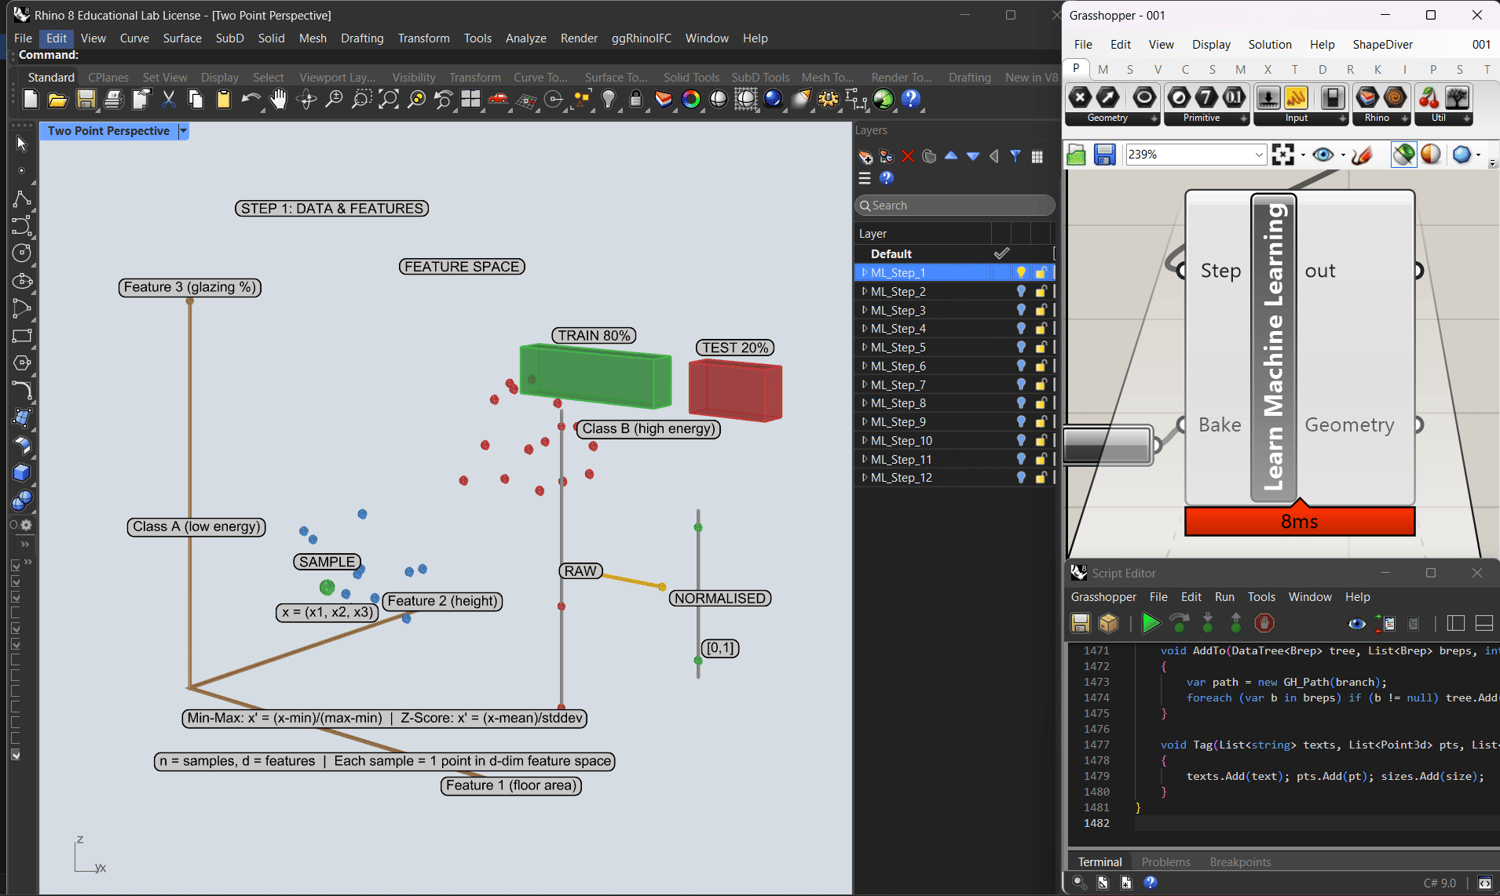The height and width of the screenshot is (896, 1500).
Task: Toggle the Grasshopper preview eye icon
Action: point(1323,155)
